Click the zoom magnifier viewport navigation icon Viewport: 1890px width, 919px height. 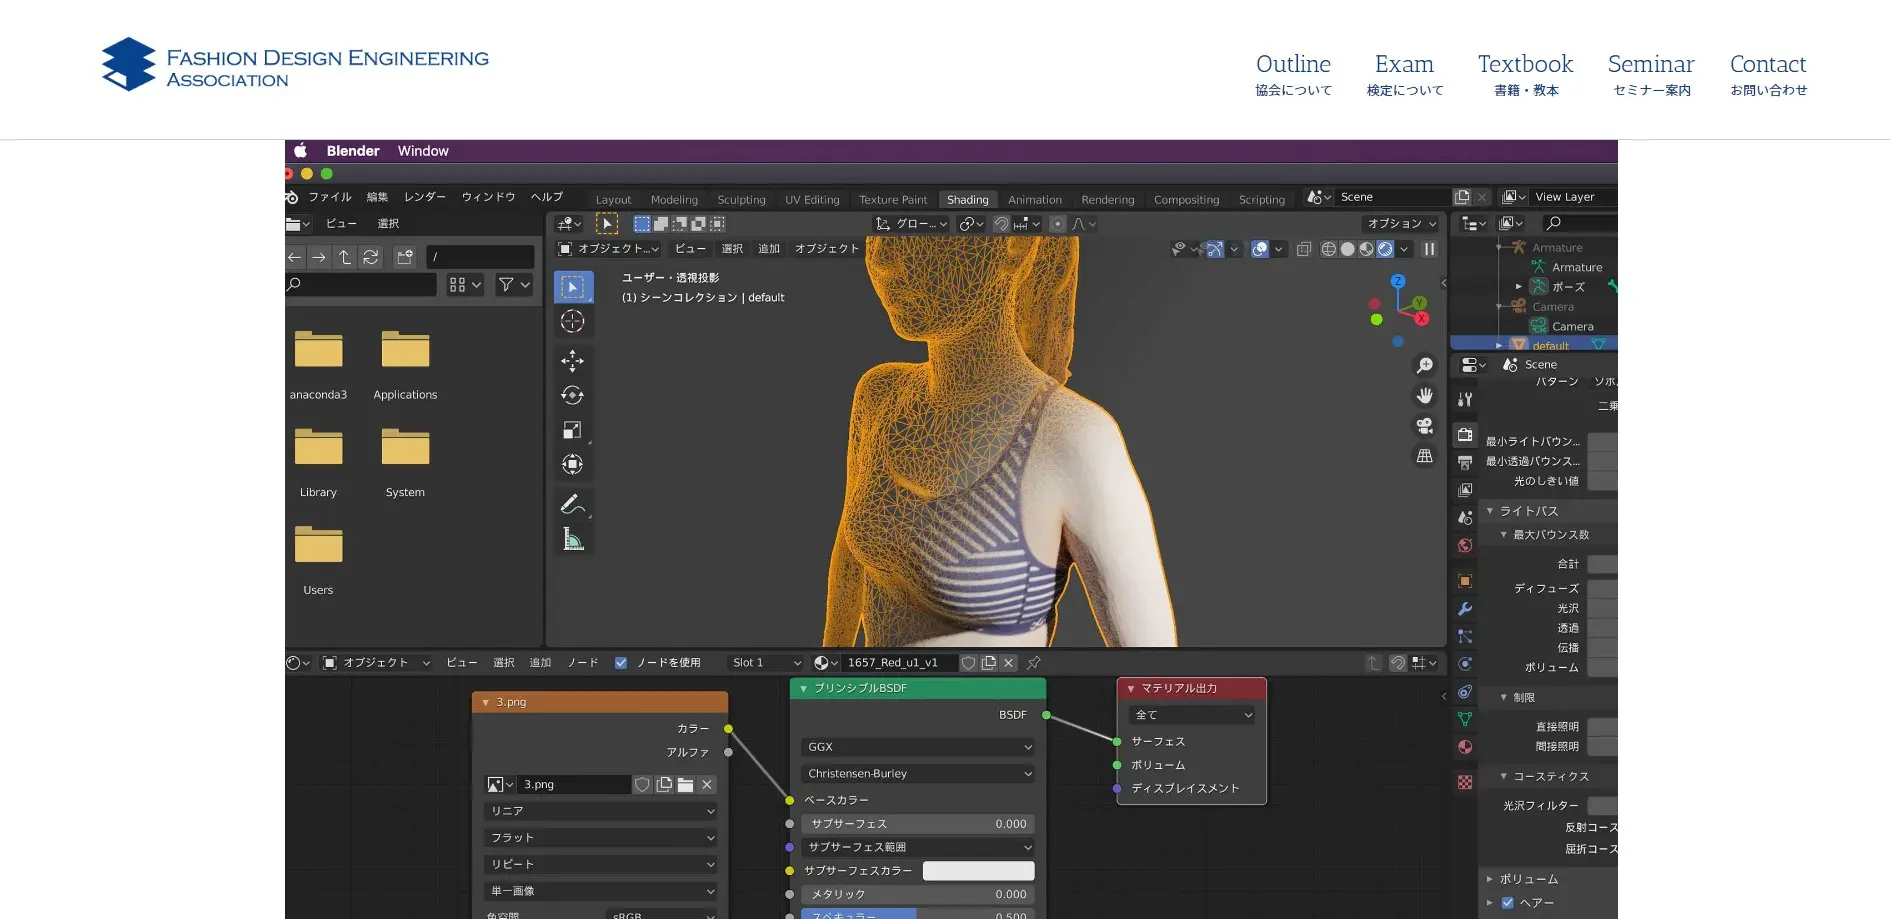click(1425, 366)
